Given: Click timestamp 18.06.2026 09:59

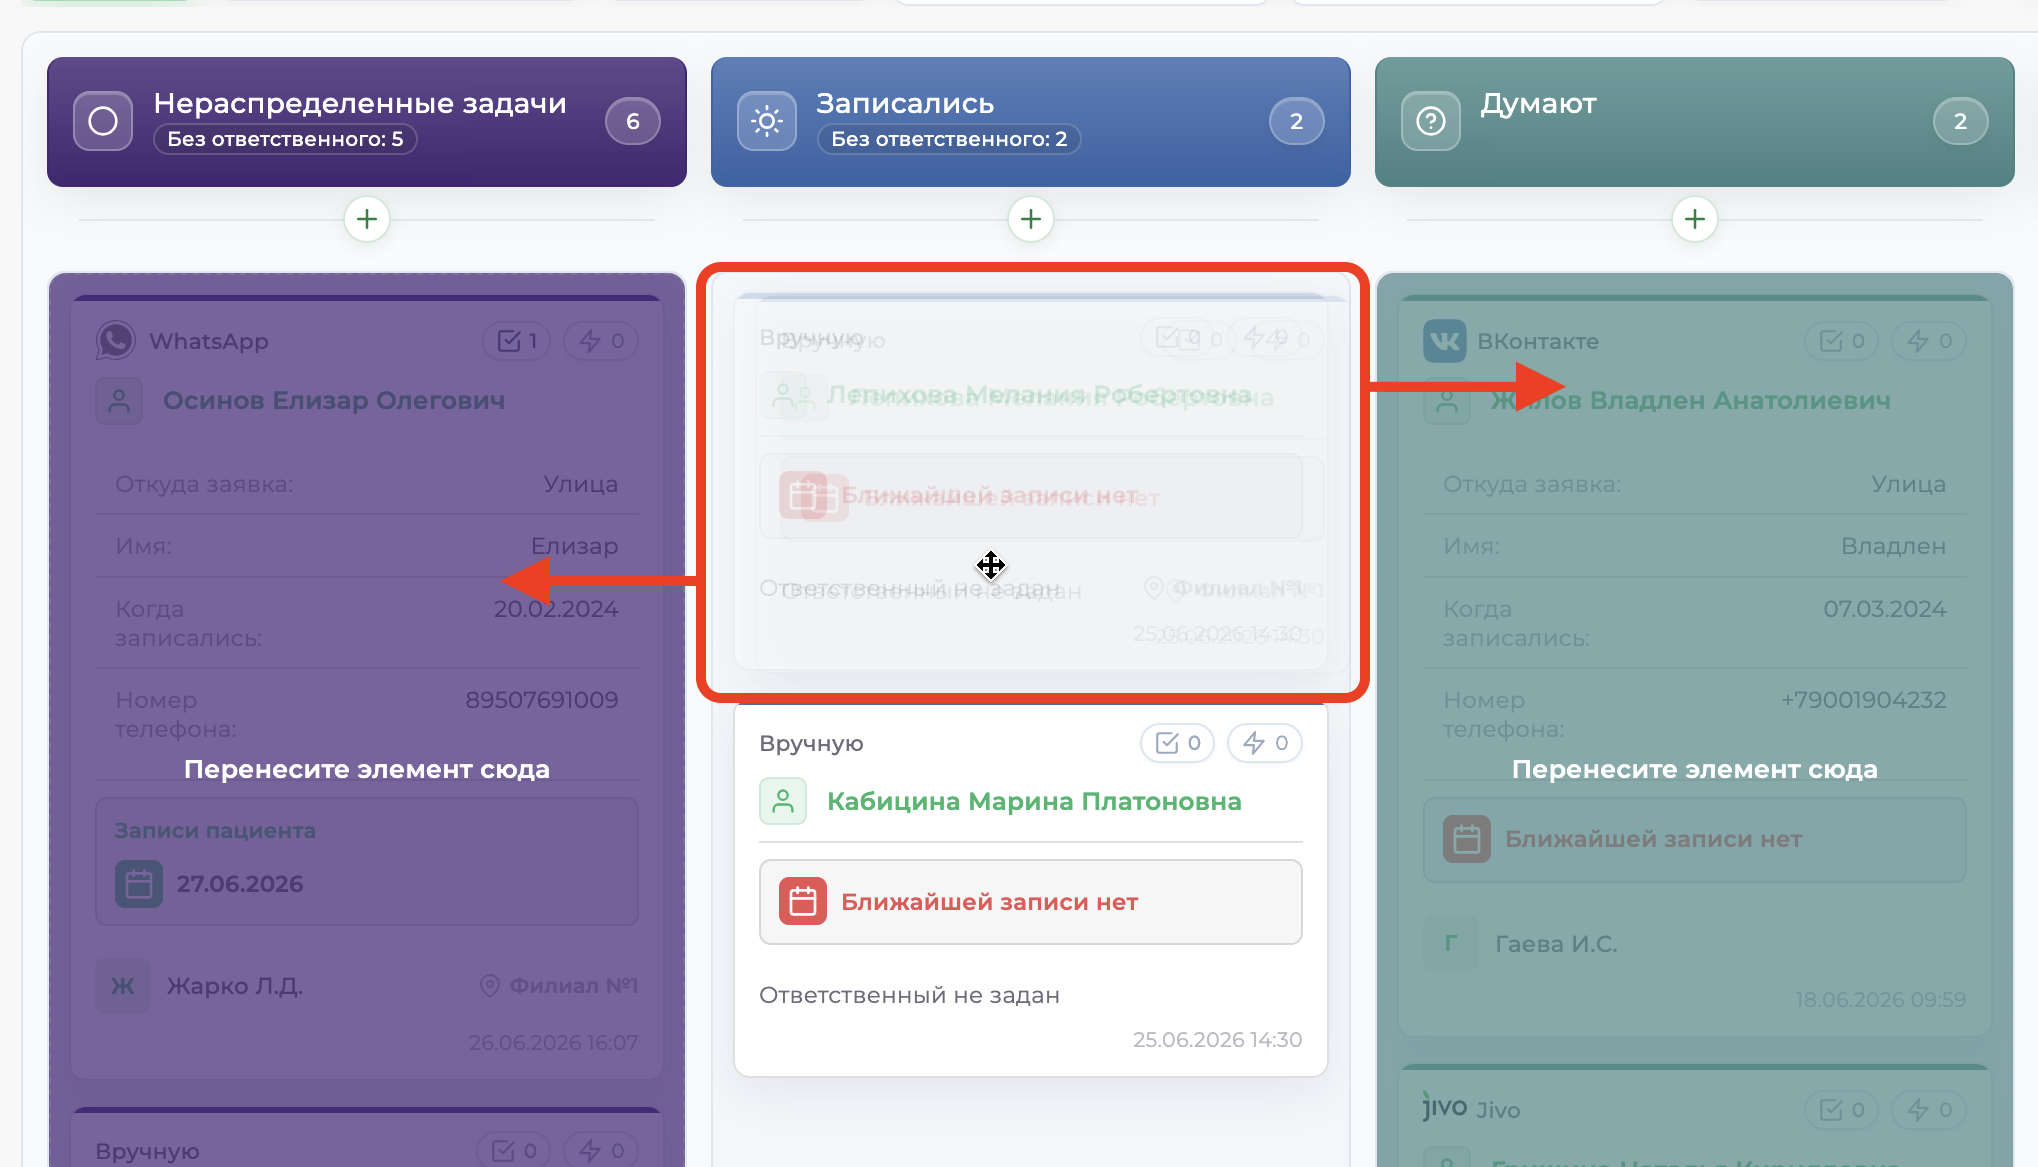Looking at the screenshot, I should (1880, 1000).
